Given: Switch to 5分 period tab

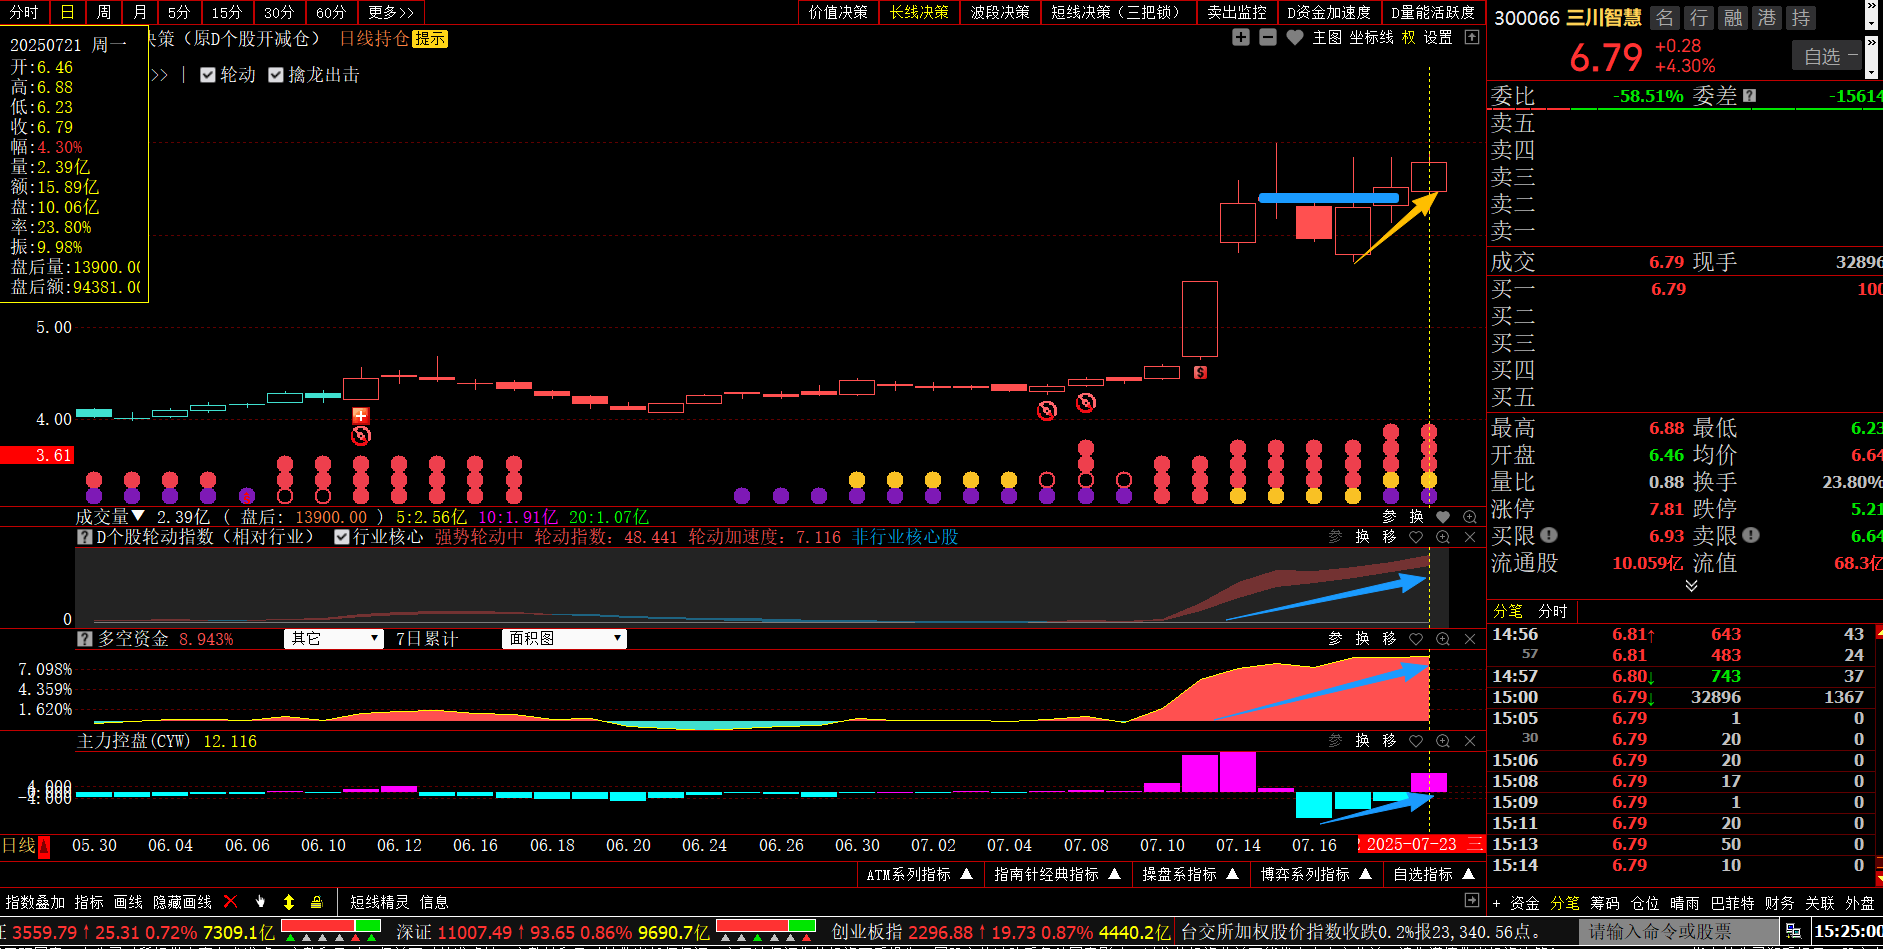Looking at the screenshot, I should pyautogui.click(x=179, y=12).
